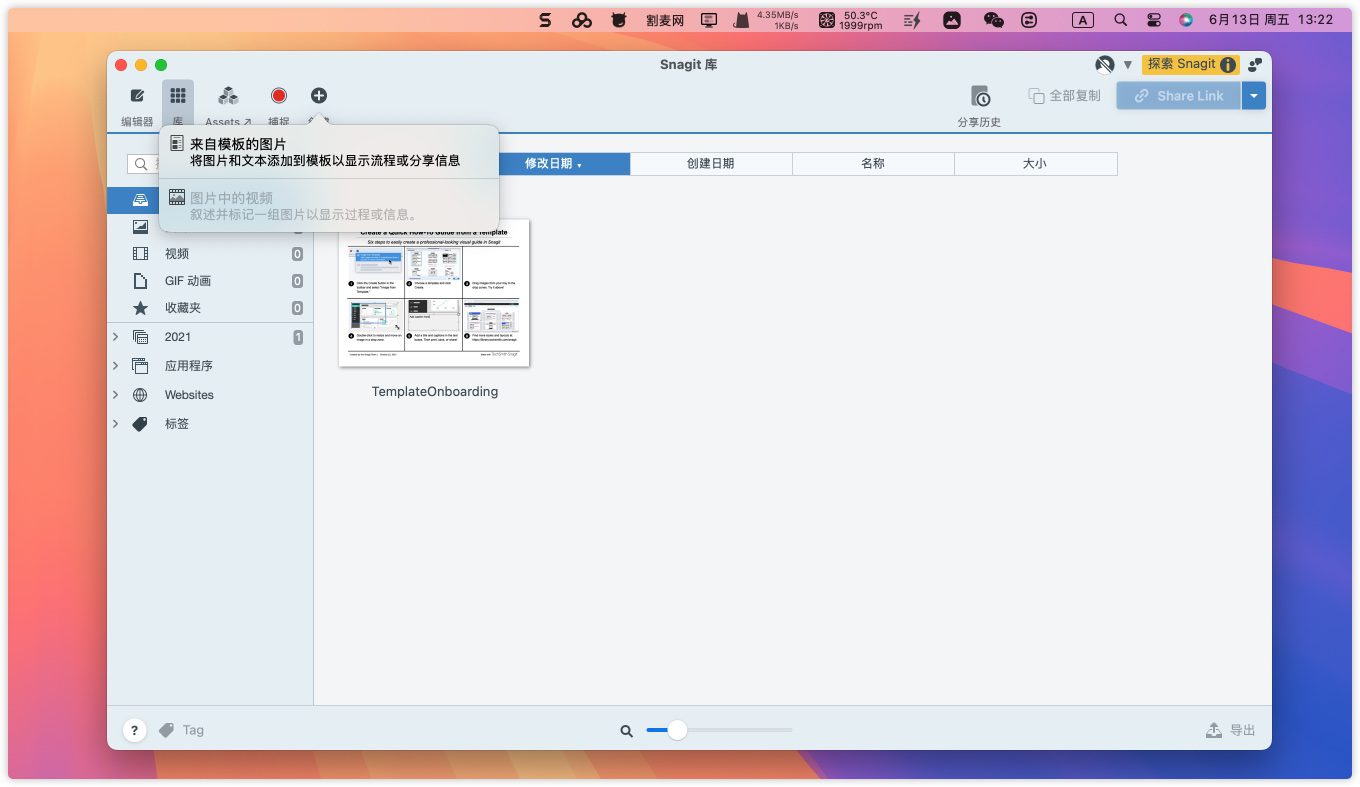The image size is (1360, 787).
Task: Click the 探索 Snagit button
Action: click(1190, 65)
